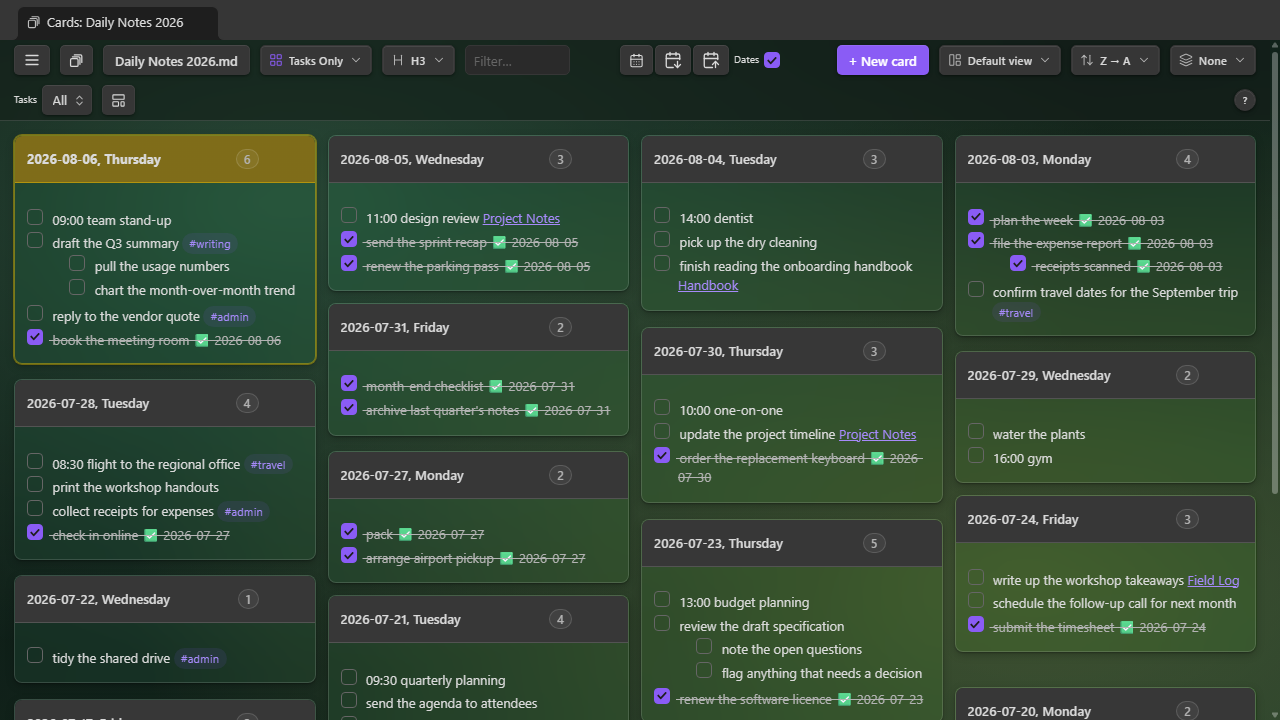This screenshot has width=1280, height=720.
Task: Click the #admin tag on collect receipts for expenses
Action: click(x=243, y=512)
